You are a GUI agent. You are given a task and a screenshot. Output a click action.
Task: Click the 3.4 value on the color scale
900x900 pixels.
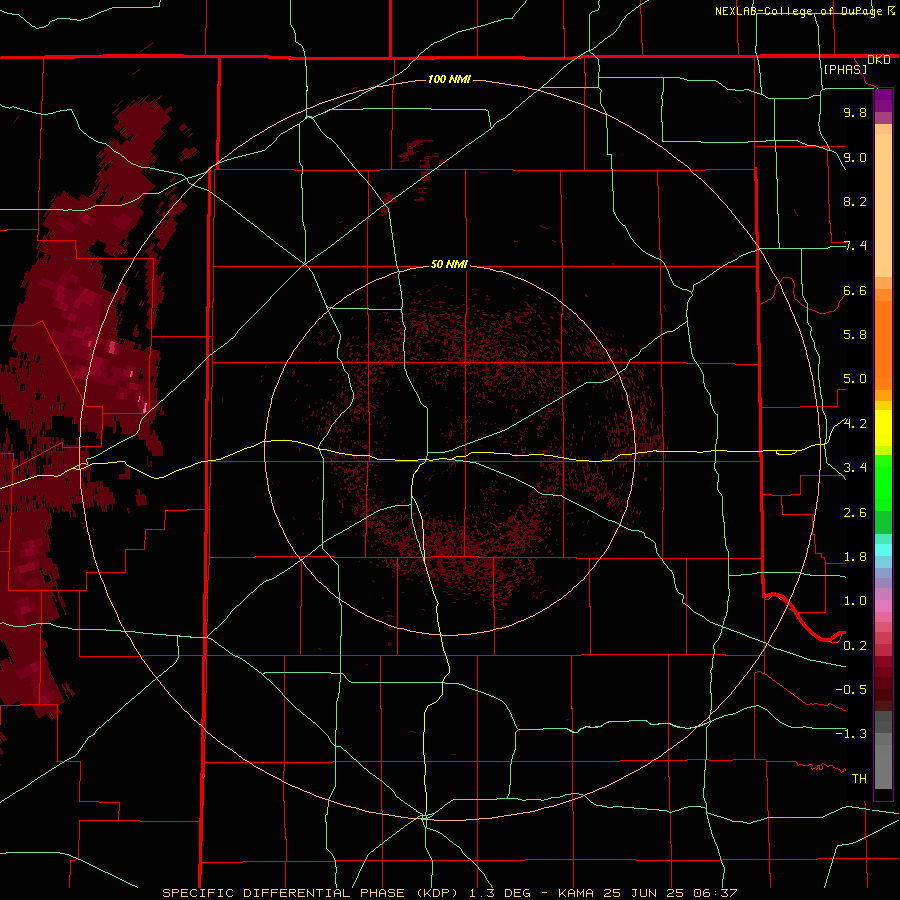click(x=855, y=468)
